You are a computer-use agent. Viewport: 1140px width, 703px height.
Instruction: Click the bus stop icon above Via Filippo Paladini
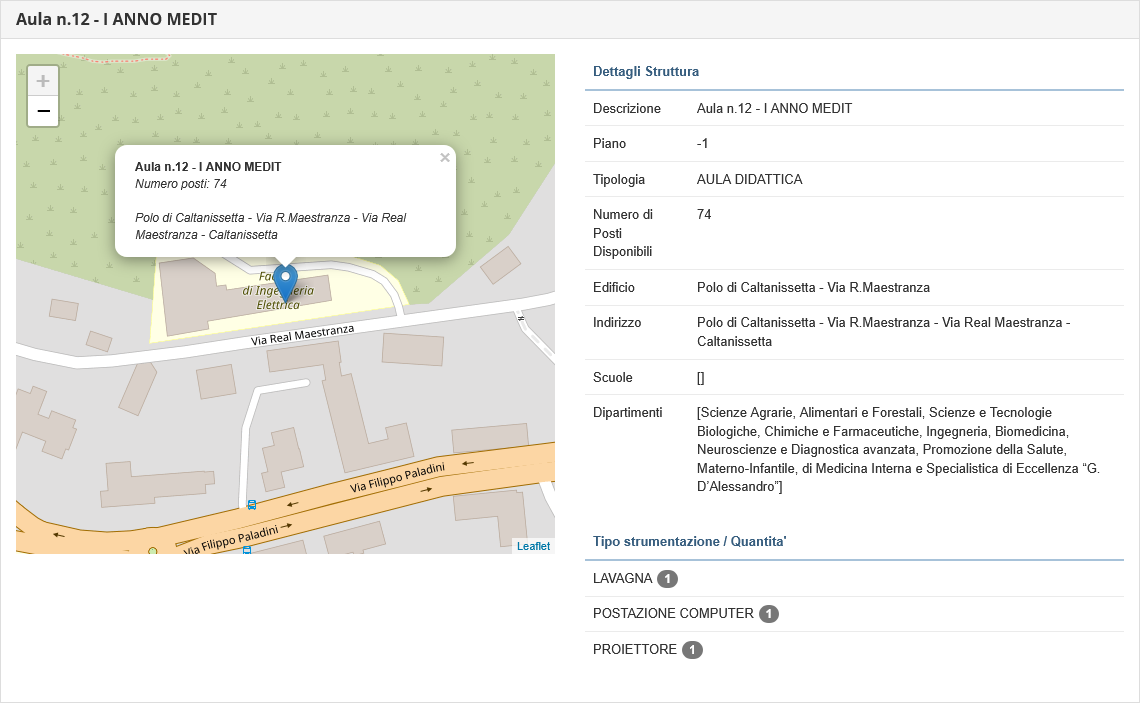tap(252, 505)
